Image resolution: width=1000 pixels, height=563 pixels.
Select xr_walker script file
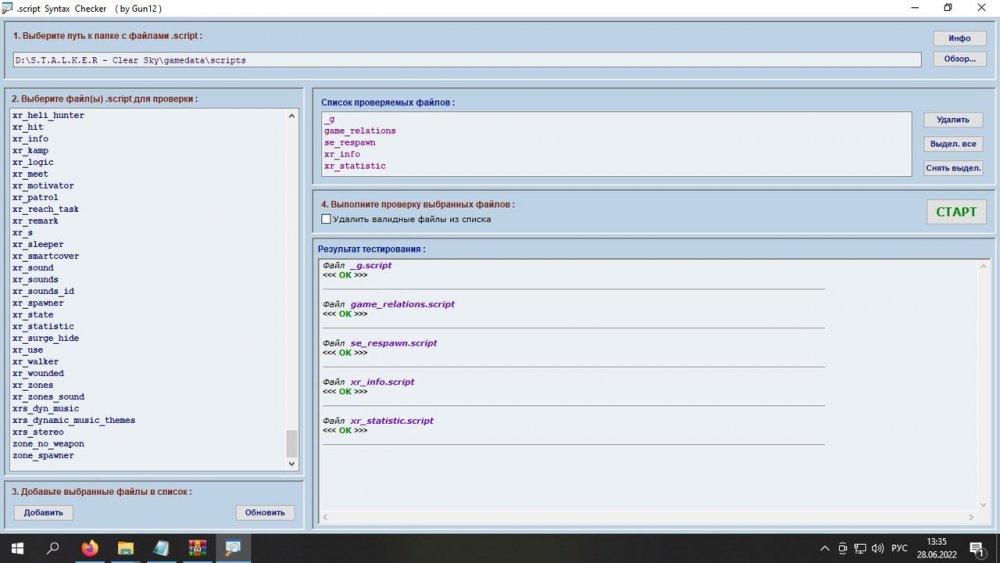pos(36,362)
